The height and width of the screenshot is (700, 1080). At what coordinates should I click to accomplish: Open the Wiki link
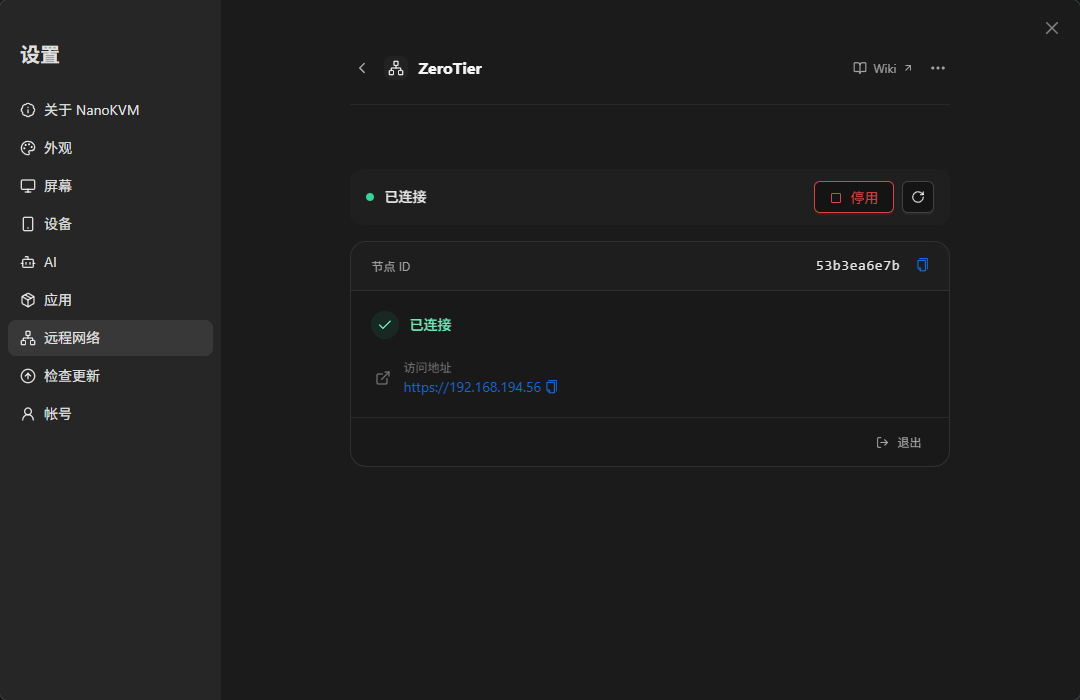pos(882,68)
